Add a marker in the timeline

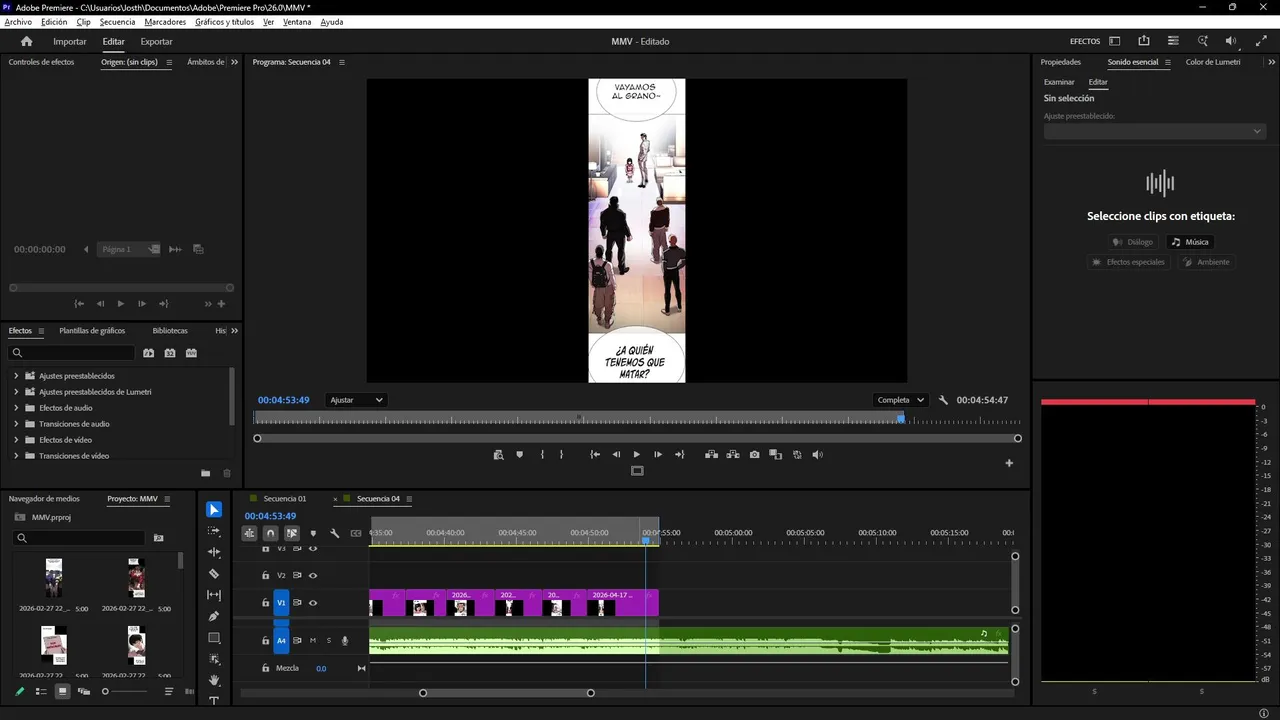coord(313,533)
